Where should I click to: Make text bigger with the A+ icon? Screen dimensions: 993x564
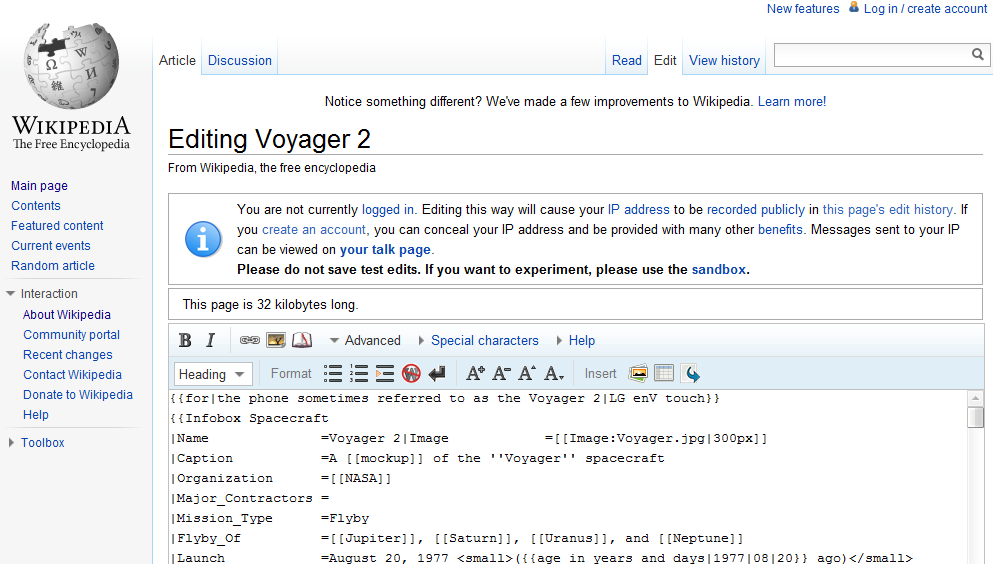(476, 373)
